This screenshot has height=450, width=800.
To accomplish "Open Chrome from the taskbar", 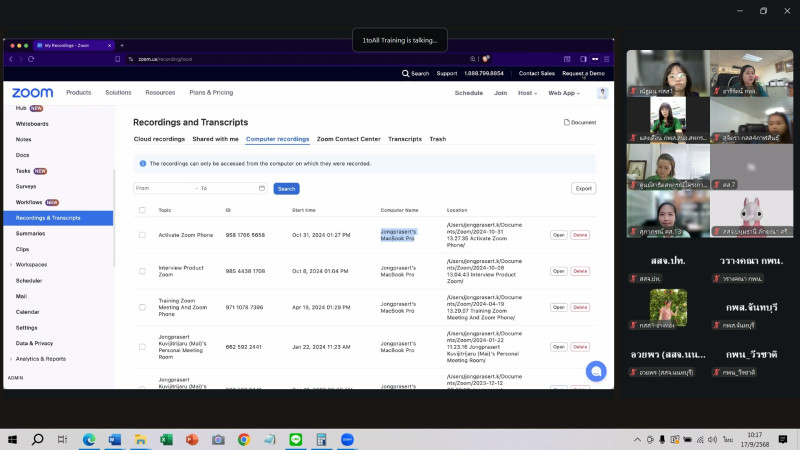I will click(244, 439).
